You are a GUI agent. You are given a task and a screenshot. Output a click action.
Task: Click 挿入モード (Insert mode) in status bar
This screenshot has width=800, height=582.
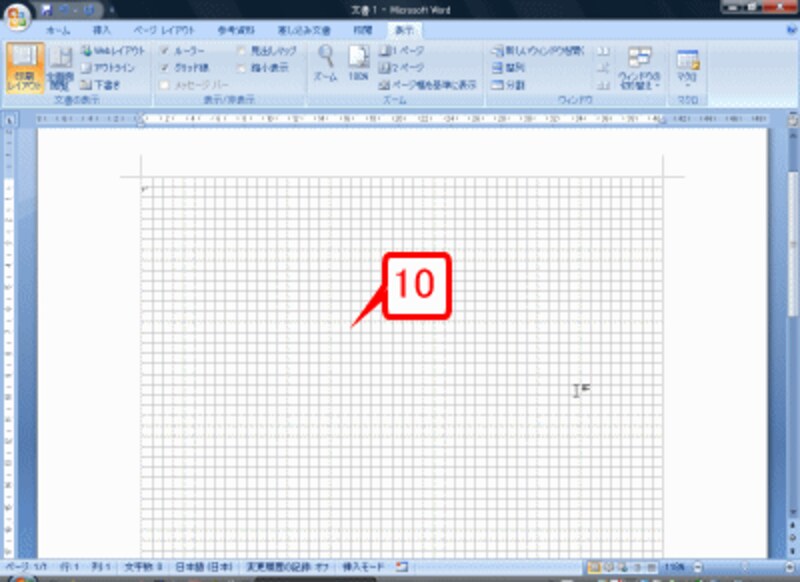click(363, 567)
